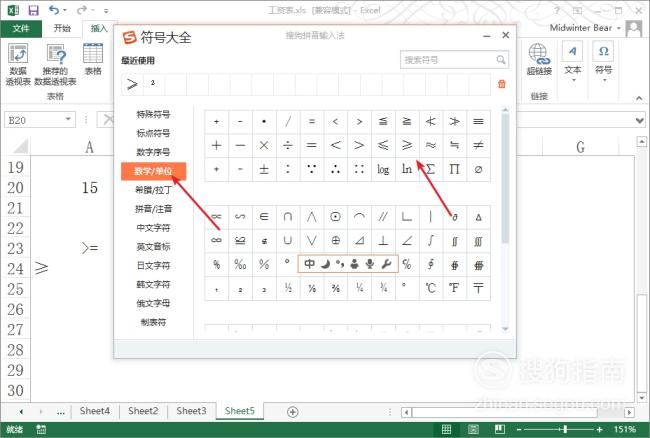
Task: Insert the Σ summation symbol
Action: [x=431, y=169]
